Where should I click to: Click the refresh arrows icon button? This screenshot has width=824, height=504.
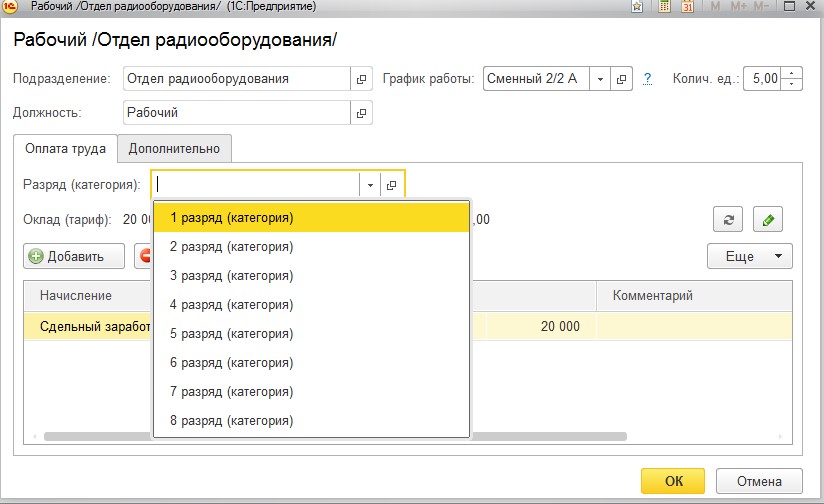(x=728, y=220)
